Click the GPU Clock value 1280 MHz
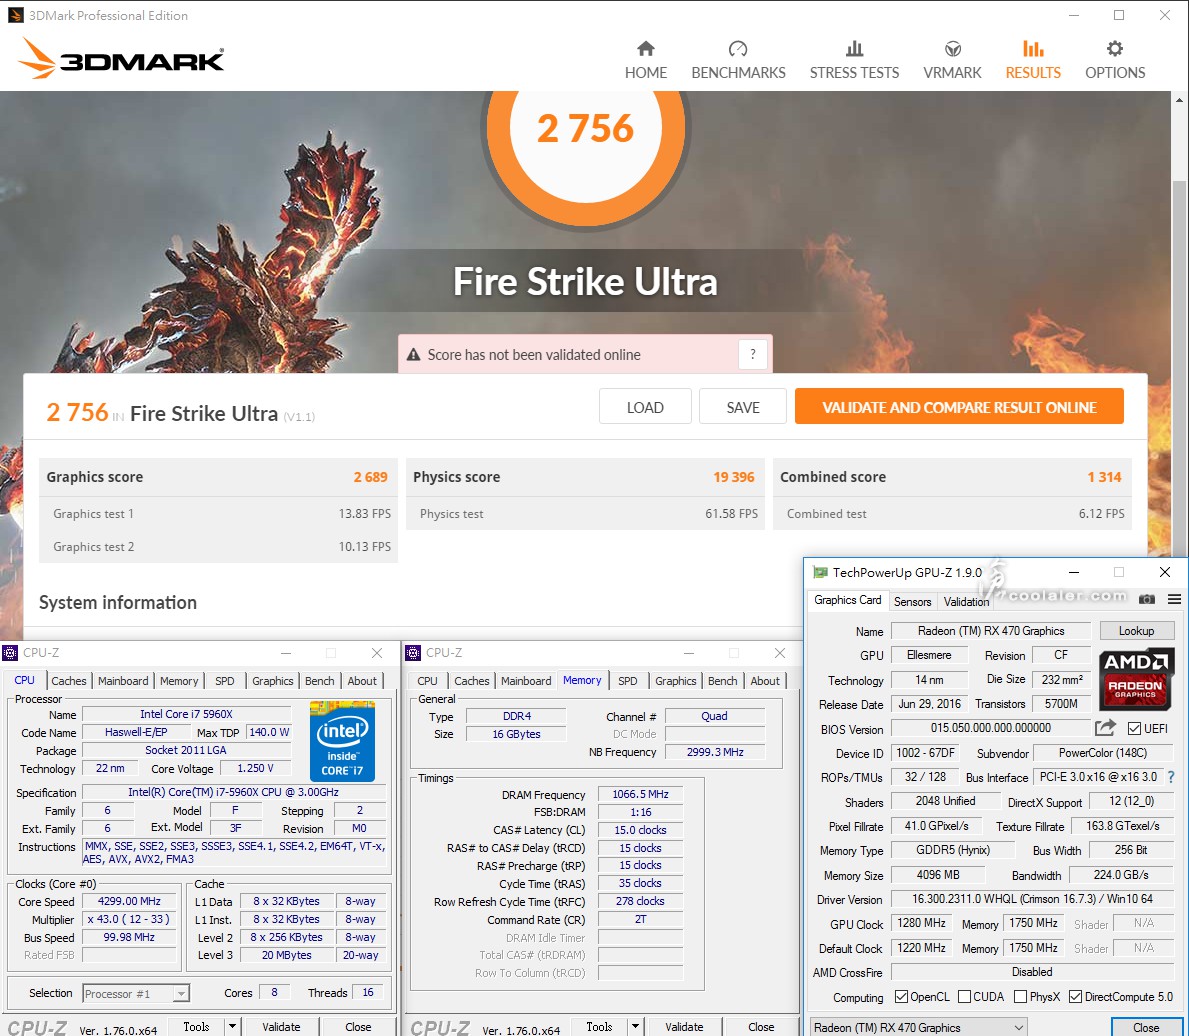Screen dimensions: 1189x1036 pyautogui.click(x=921, y=923)
